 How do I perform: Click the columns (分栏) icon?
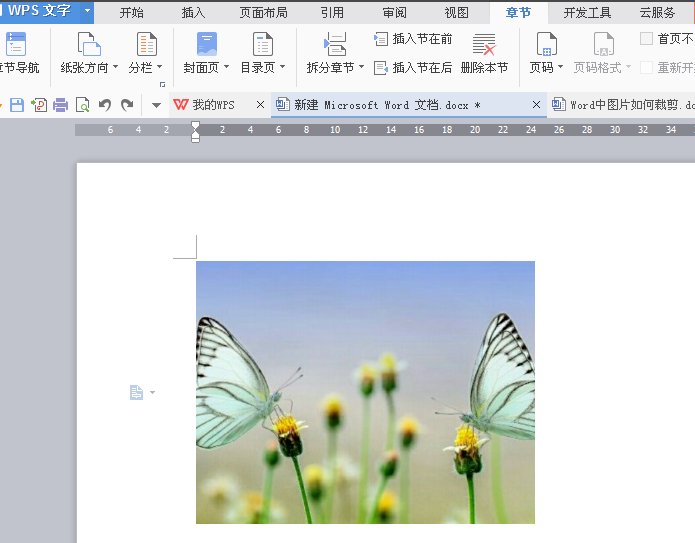[x=146, y=44]
